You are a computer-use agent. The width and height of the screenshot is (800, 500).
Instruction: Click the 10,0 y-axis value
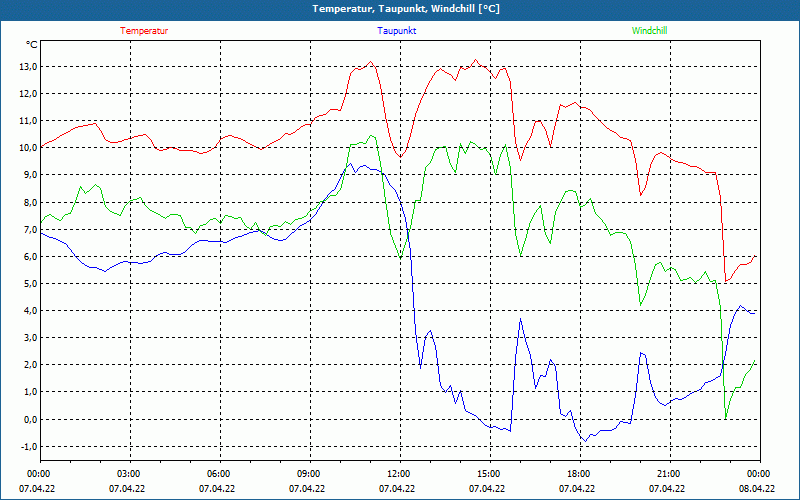point(28,148)
